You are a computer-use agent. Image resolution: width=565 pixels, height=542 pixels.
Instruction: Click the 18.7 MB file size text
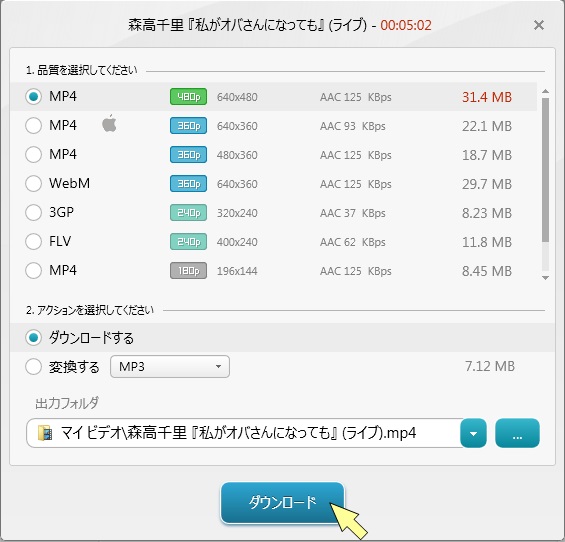pyautogui.click(x=487, y=155)
